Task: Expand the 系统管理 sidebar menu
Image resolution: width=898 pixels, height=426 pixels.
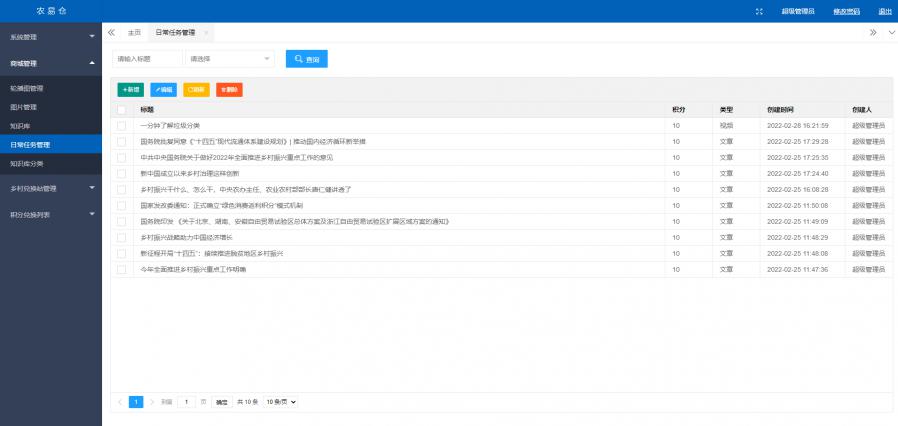Action: pos(50,36)
